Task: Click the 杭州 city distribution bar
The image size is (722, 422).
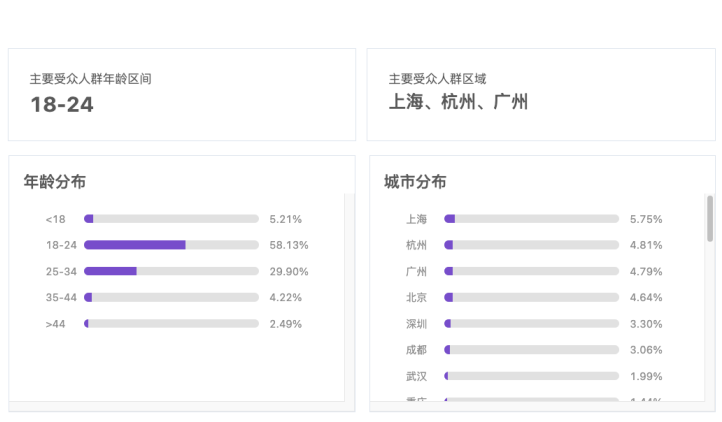Action: (x=531, y=245)
